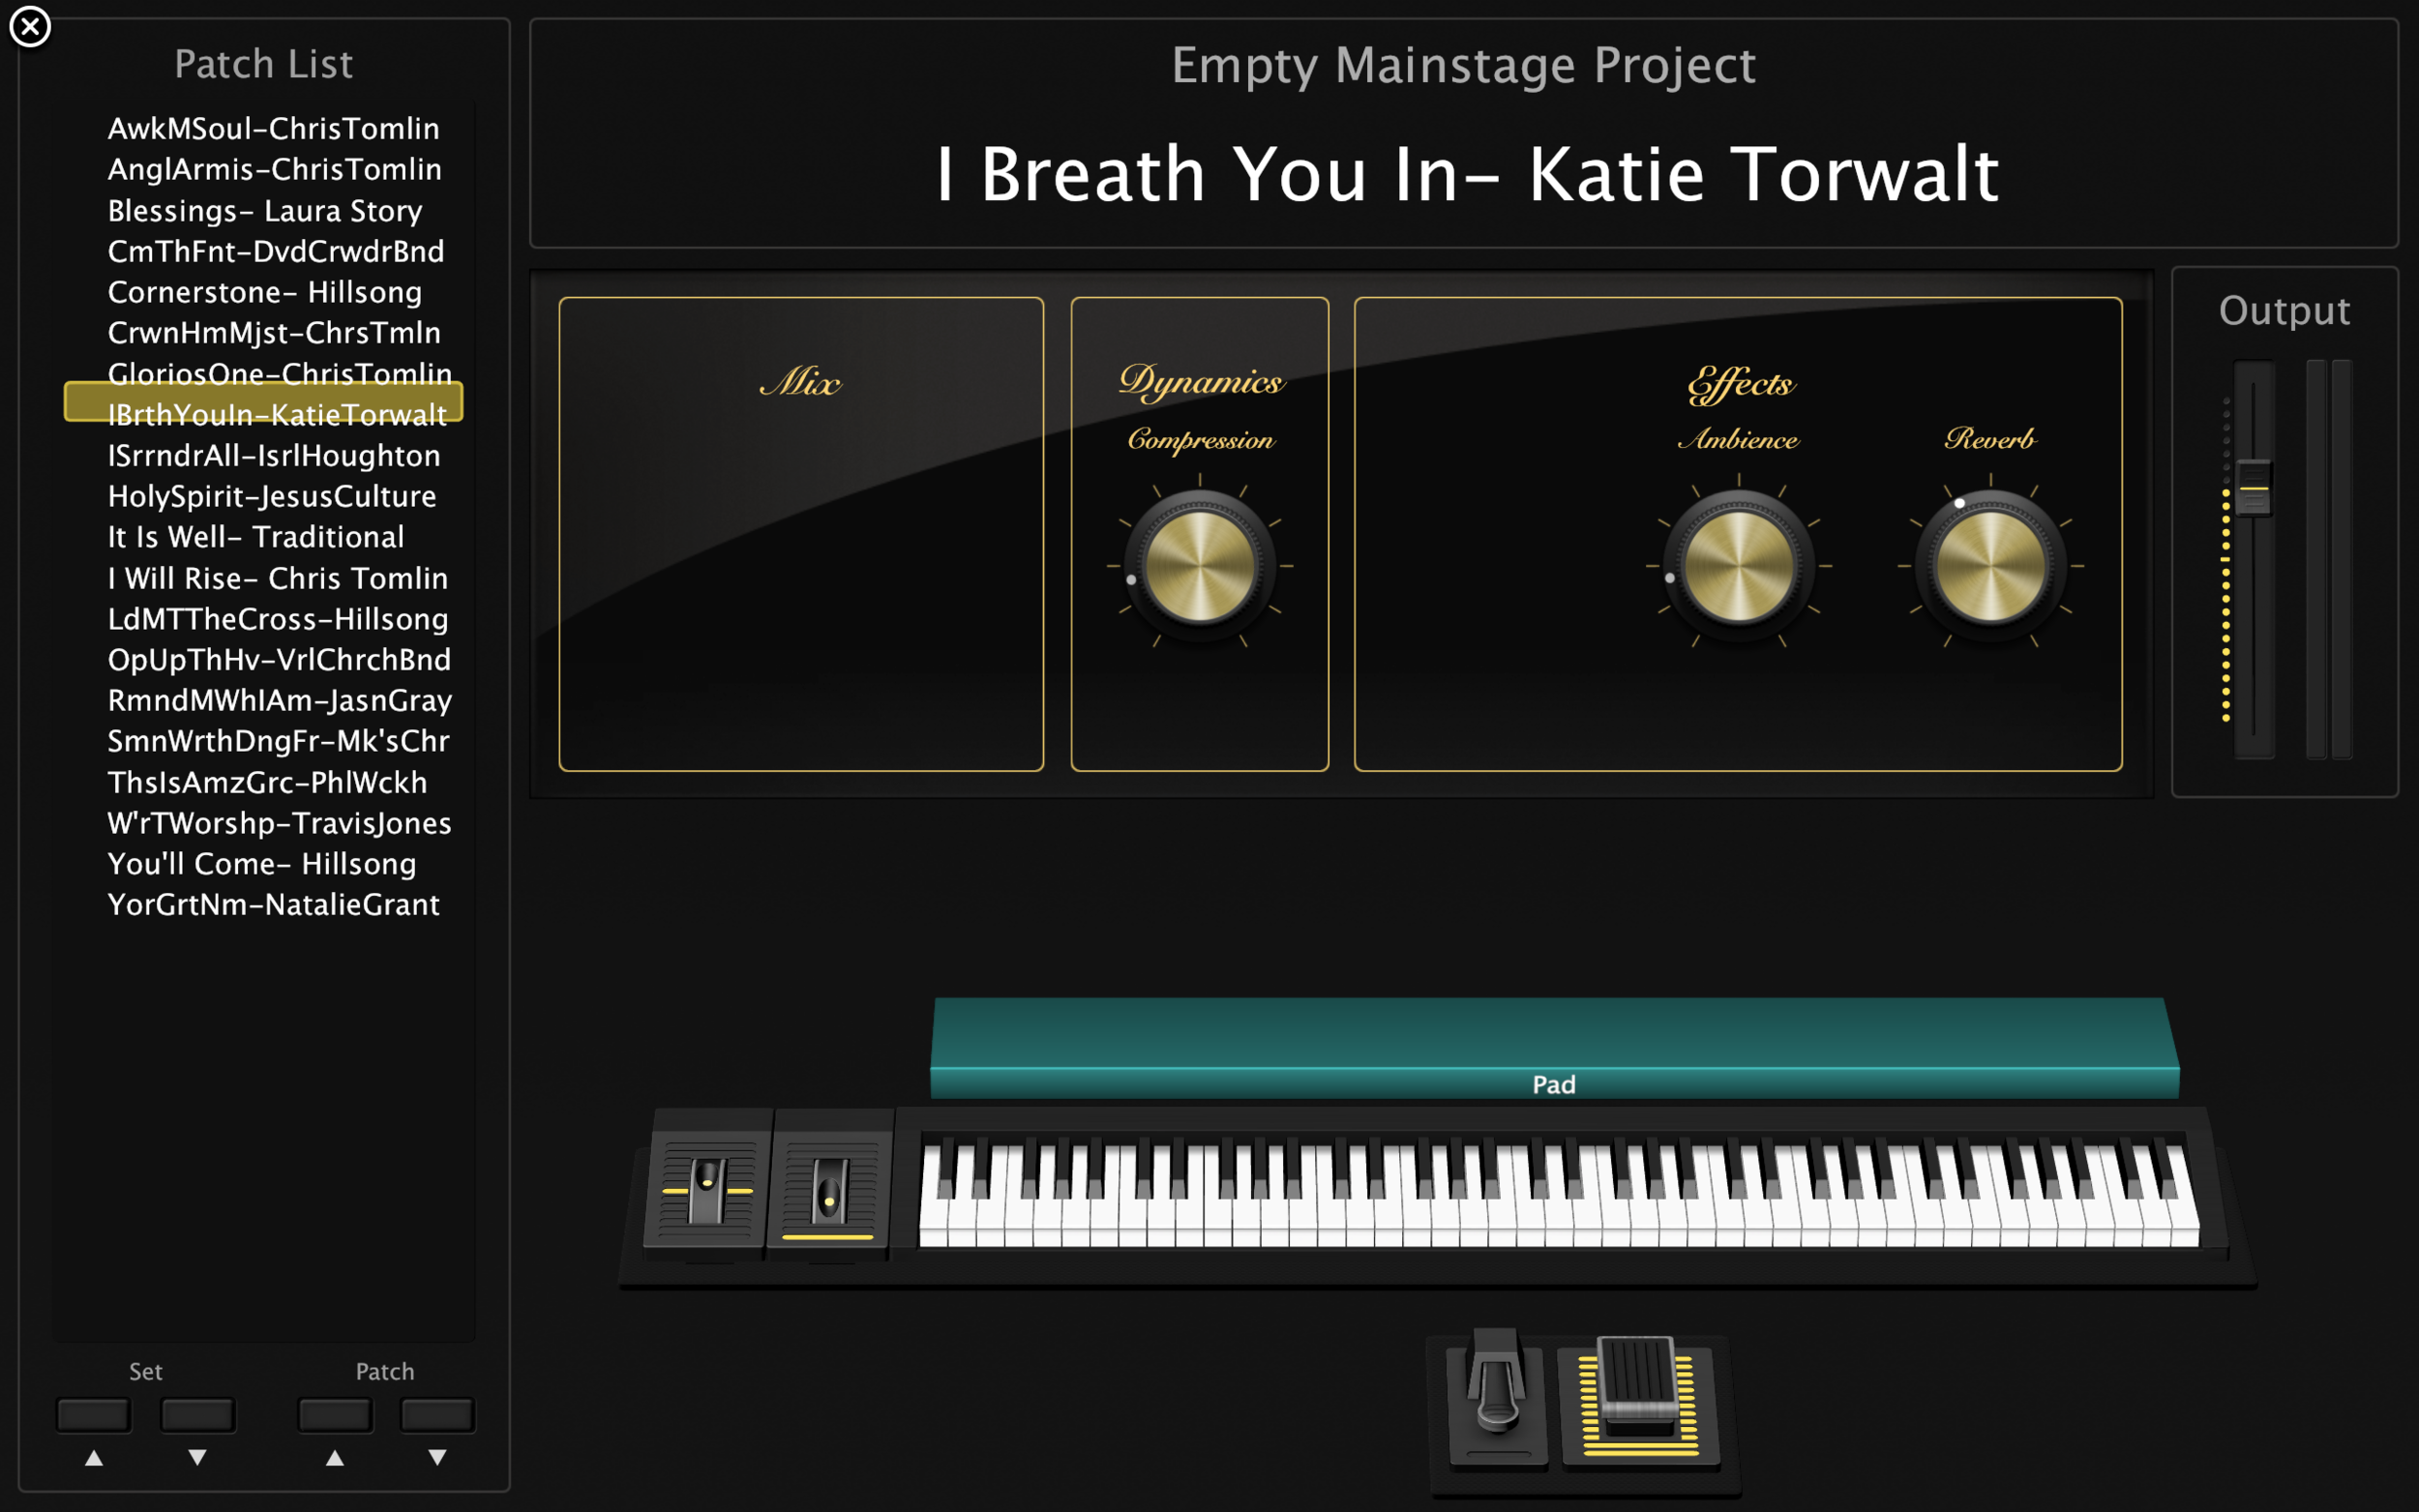Select AwkMSoul-ChrisTomlin patch
Screen dimensions: 2419x1512
pyautogui.click(x=273, y=128)
